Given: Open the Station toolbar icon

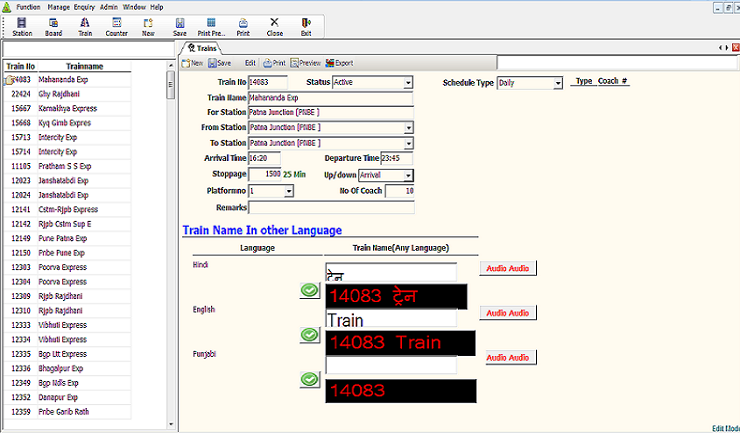Looking at the screenshot, I should 21,26.
